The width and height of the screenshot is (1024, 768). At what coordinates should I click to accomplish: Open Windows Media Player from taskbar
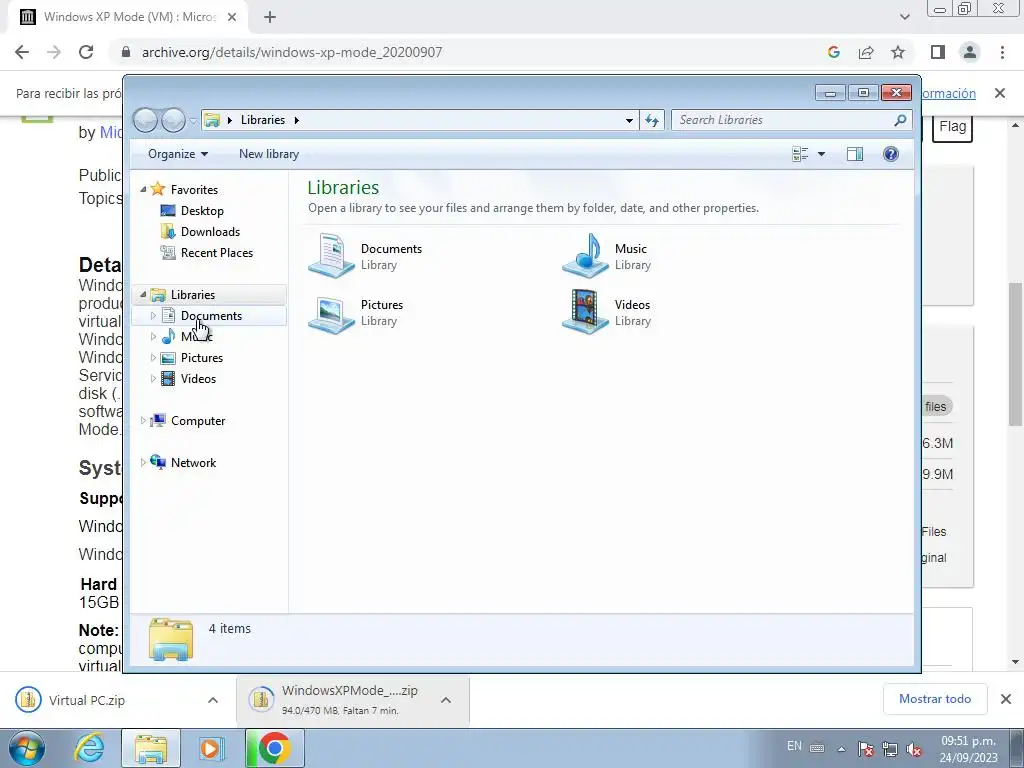click(210, 748)
